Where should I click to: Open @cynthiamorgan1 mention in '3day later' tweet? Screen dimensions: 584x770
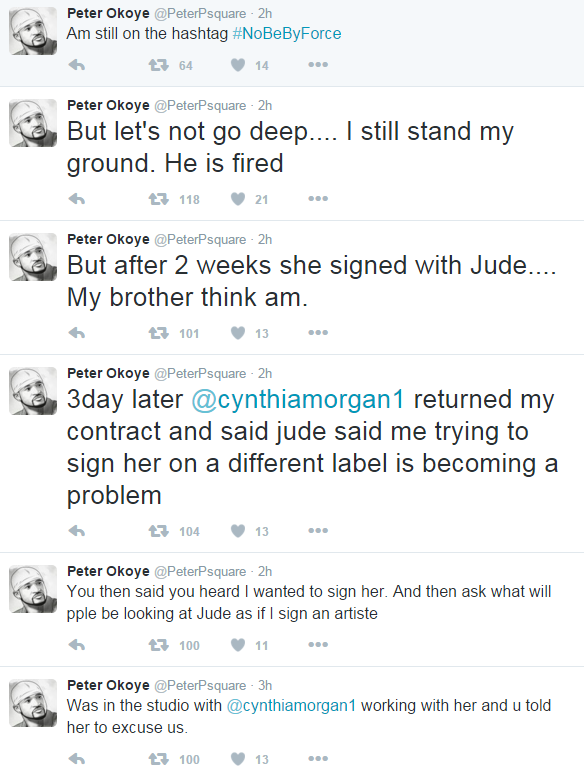298,399
